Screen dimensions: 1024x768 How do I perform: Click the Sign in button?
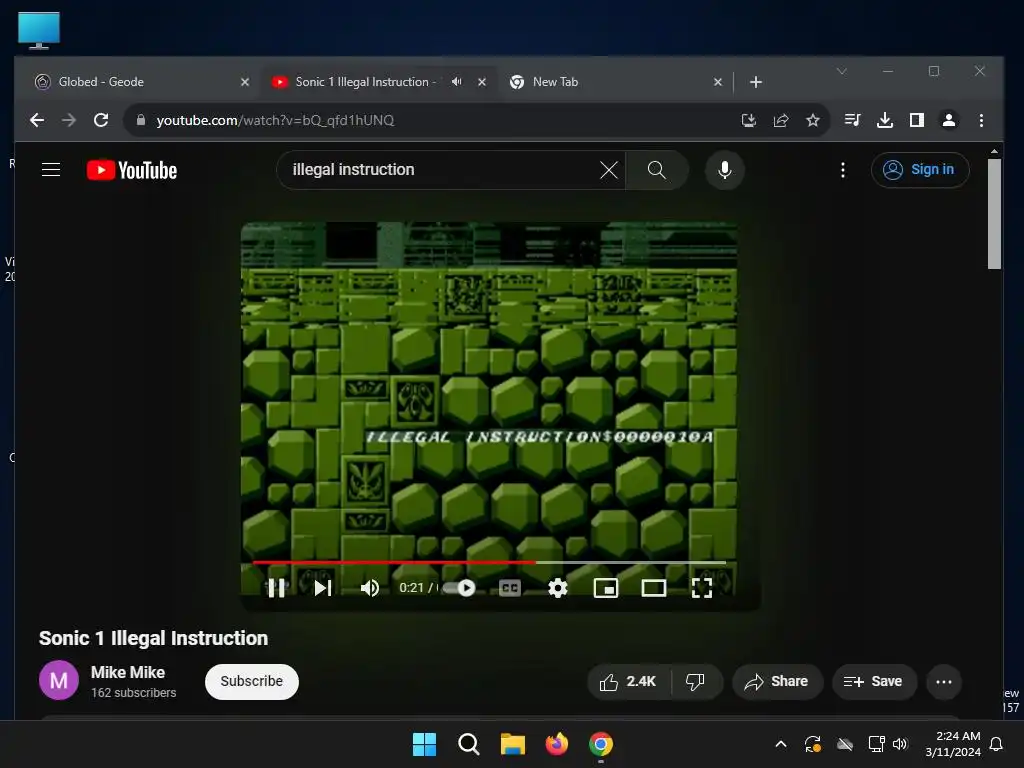(x=920, y=170)
